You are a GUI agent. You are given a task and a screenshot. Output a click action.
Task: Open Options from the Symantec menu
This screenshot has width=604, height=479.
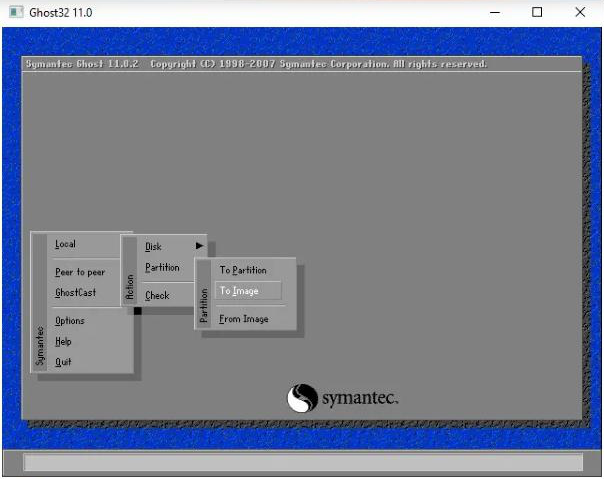pos(70,321)
